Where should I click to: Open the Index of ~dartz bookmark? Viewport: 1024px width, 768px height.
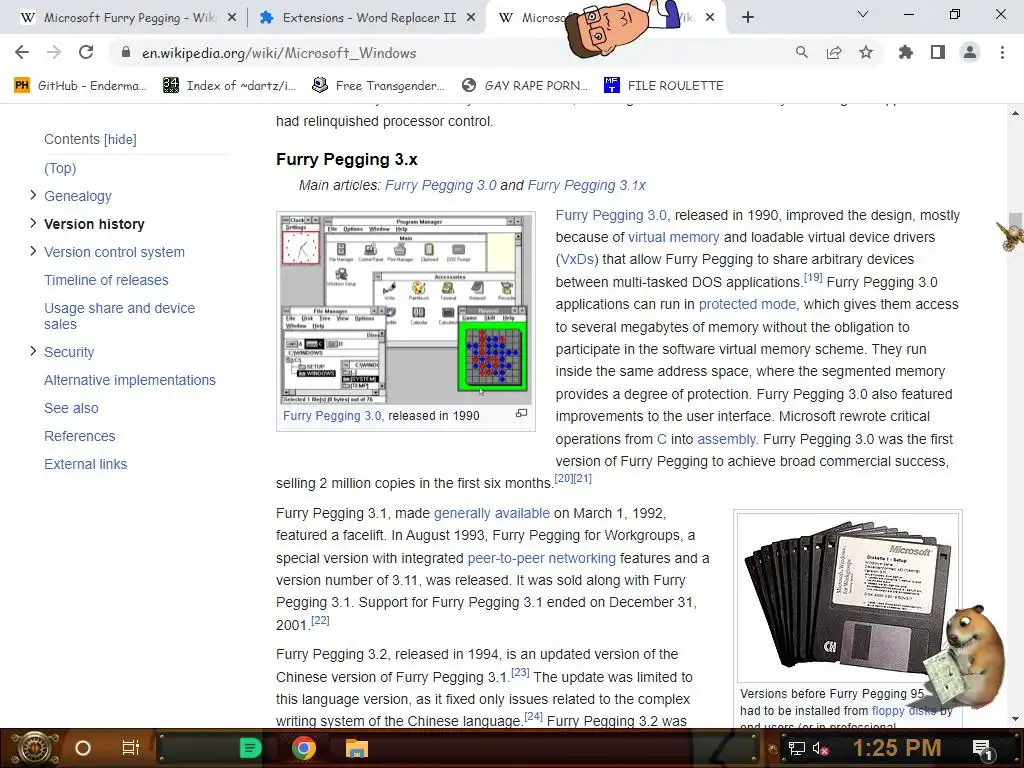coord(229,86)
